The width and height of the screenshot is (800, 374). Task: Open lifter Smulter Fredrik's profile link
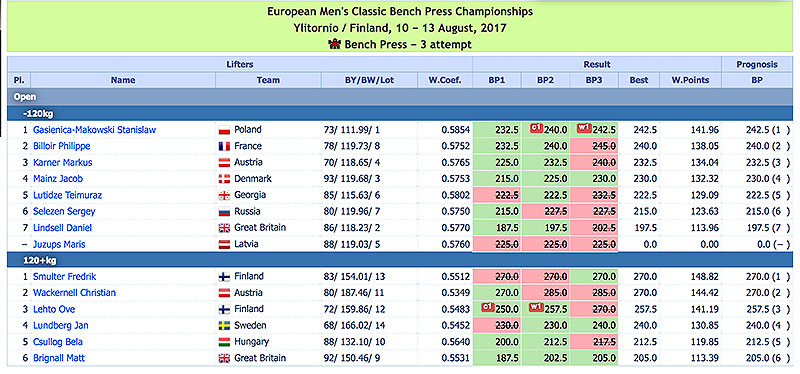click(x=64, y=277)
